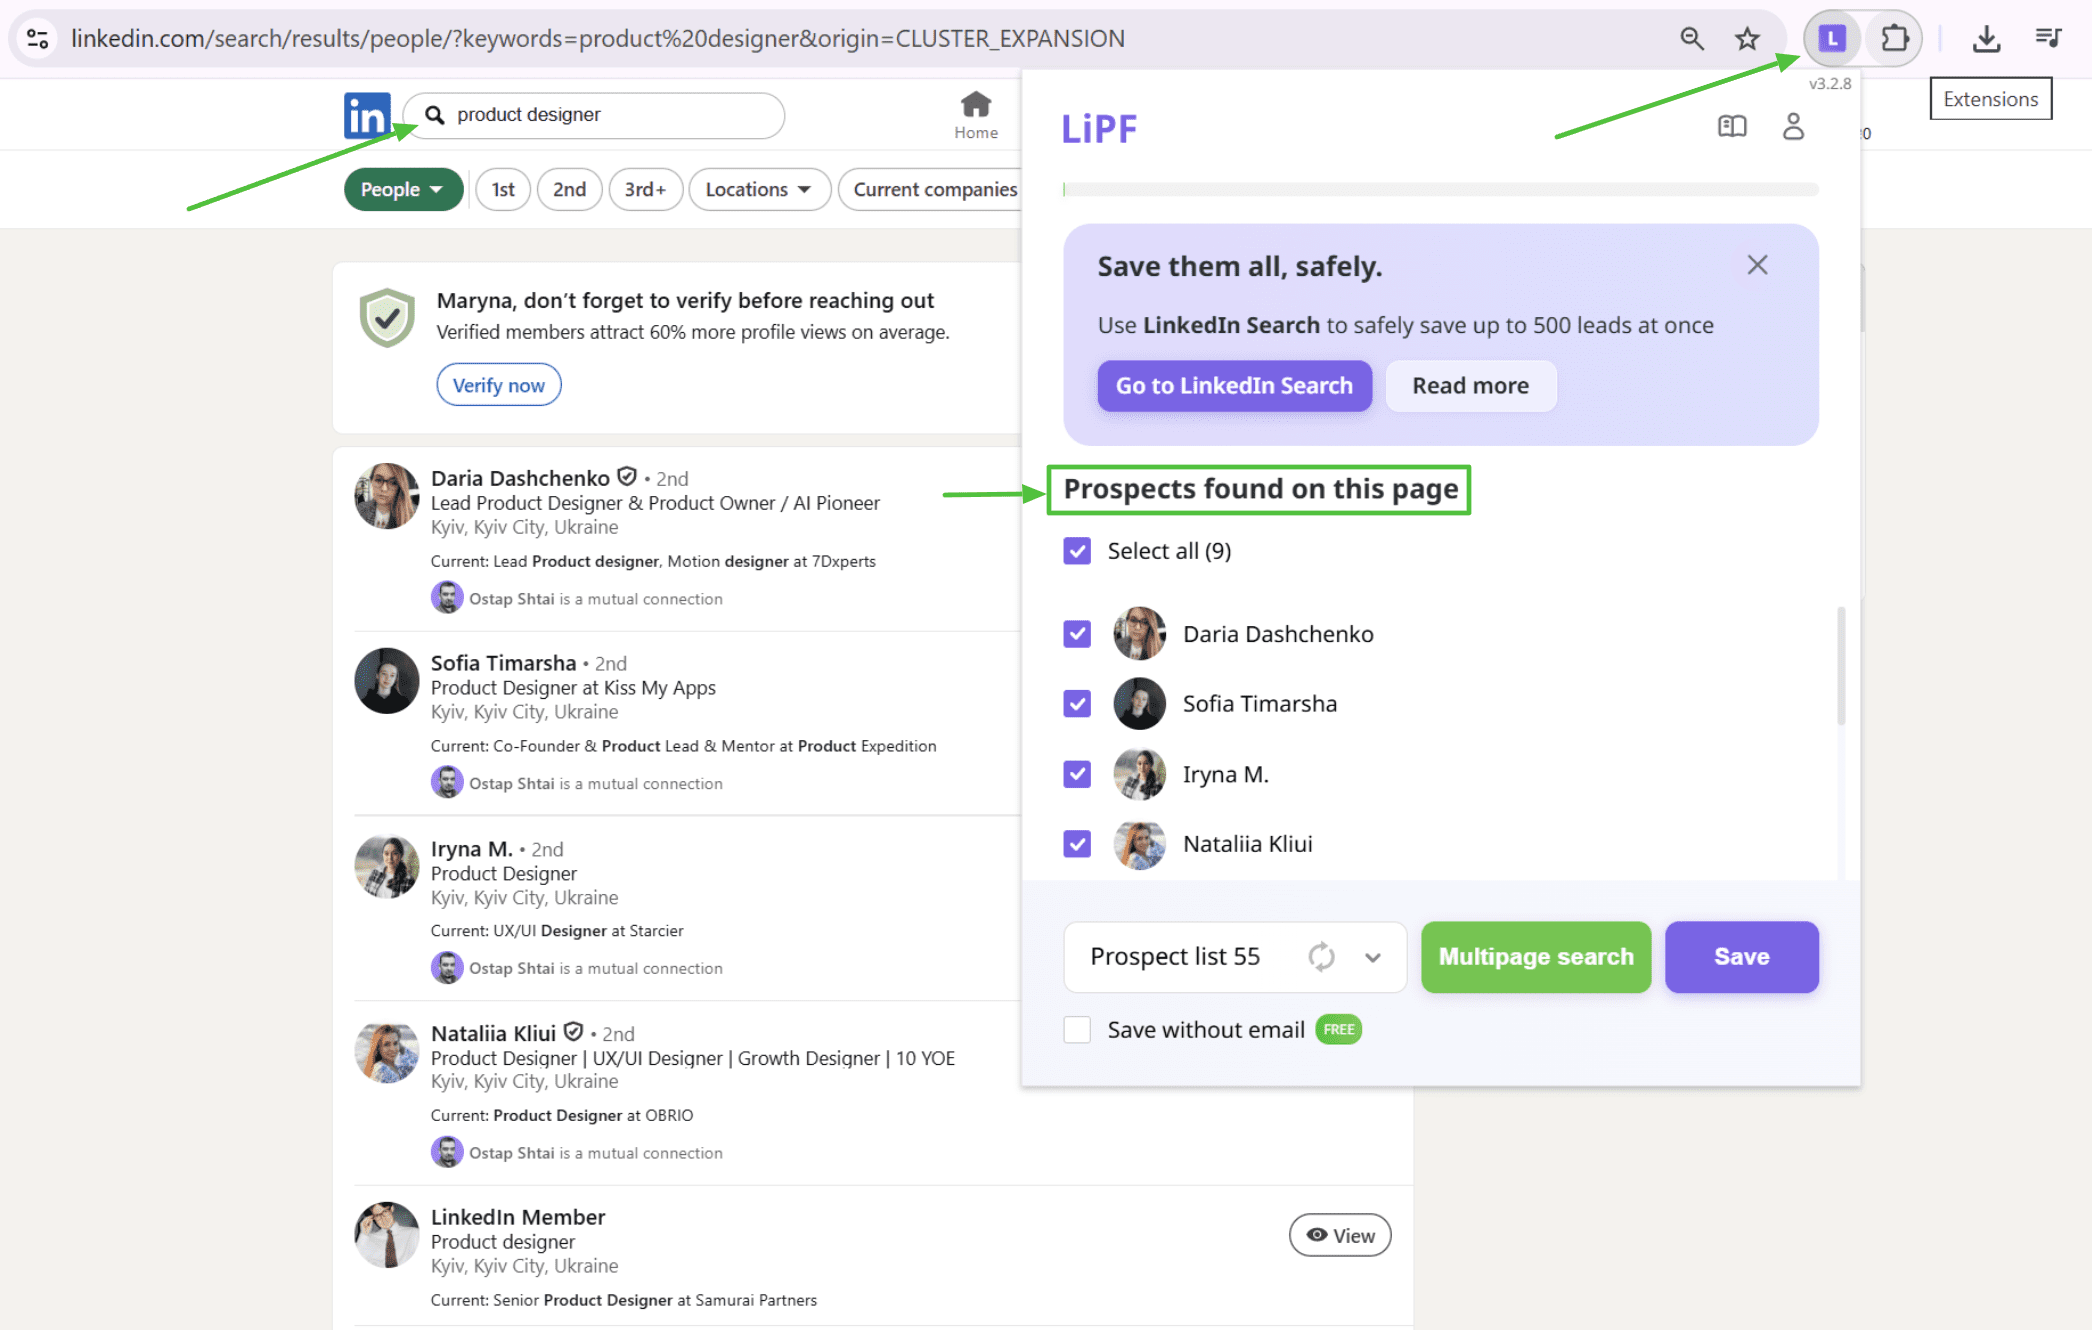2092x1330 pixels.
Task: Untick the Daria Dashchenko prospect checkbox
Action: (x=1077, y=634)
